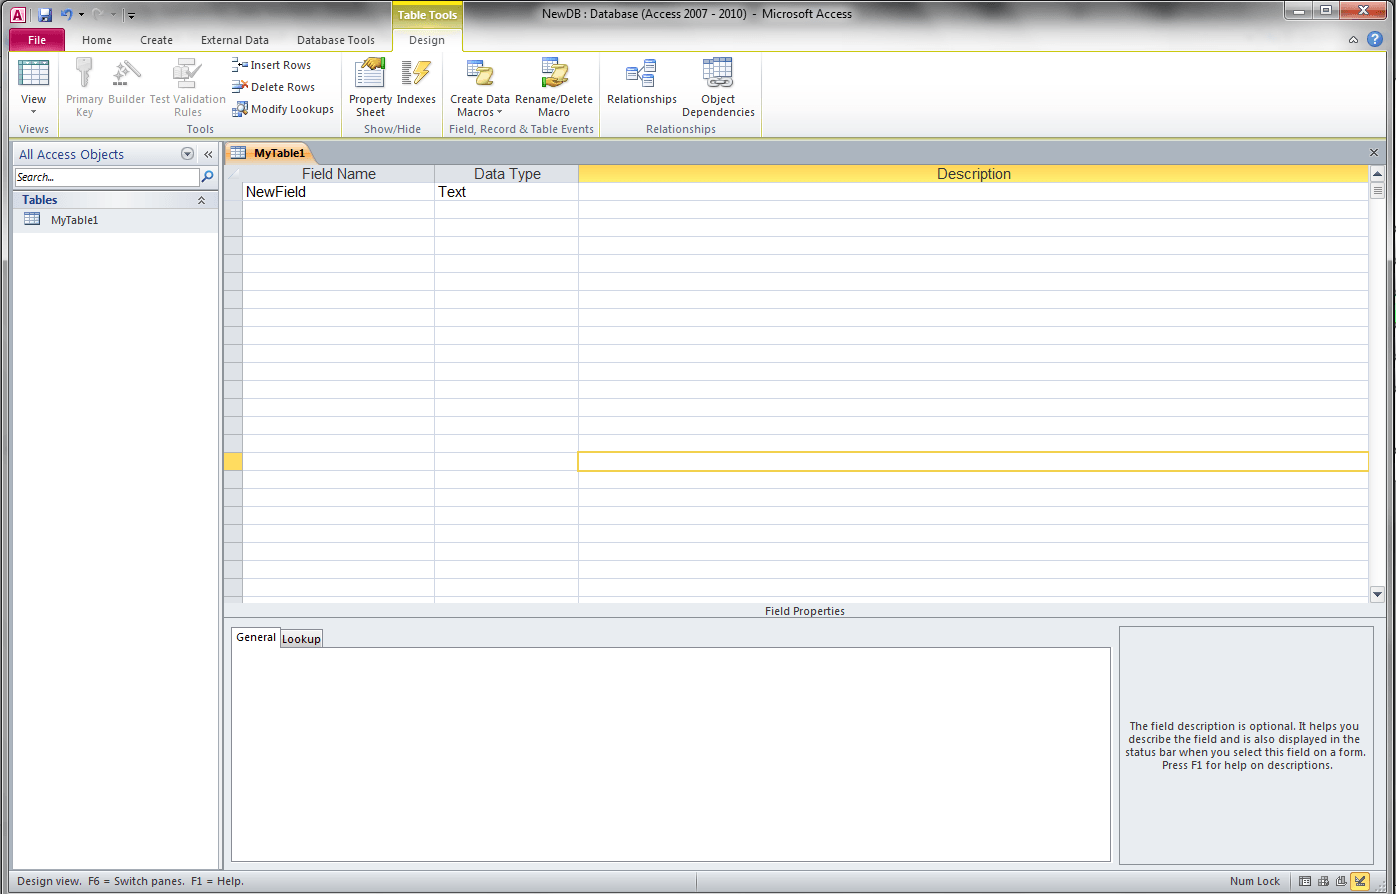Switch to Datasheet View in status bar
Viewport: 1396px width, 894px height.
(1305, 881)
